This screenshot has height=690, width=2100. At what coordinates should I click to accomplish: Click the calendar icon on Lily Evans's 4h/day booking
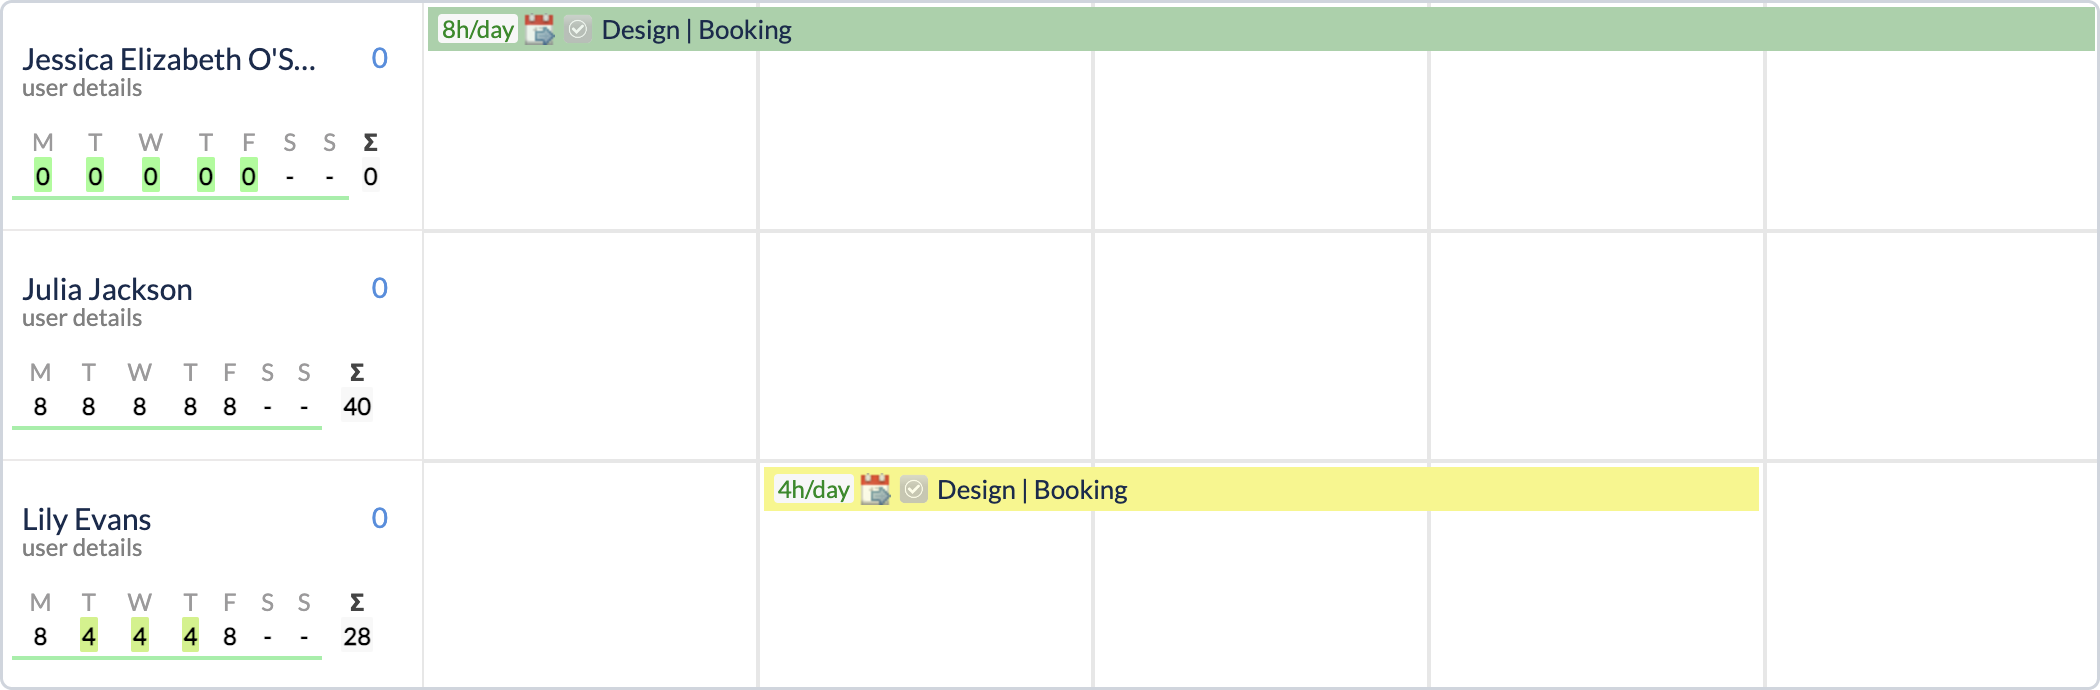pos(875,490)
